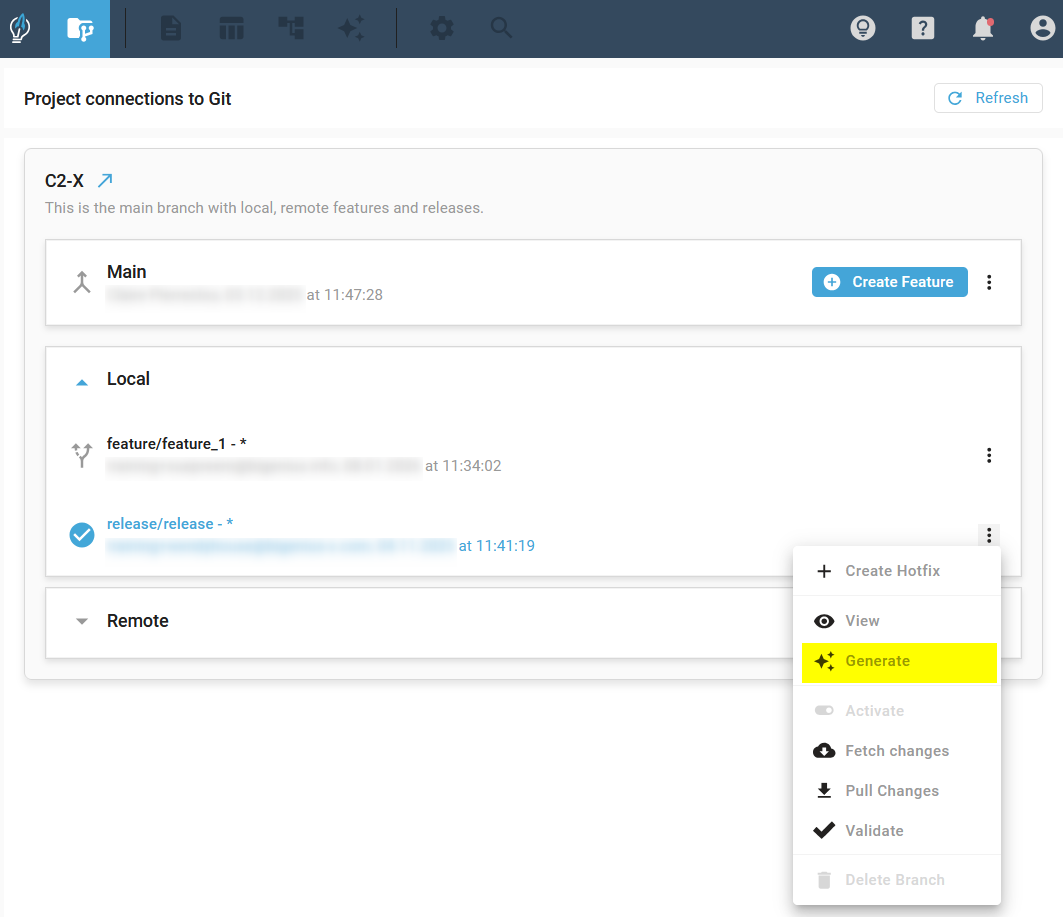The image size is (1063, 917).
Task: Select View with the eye icon
Action: pos(862,621)
